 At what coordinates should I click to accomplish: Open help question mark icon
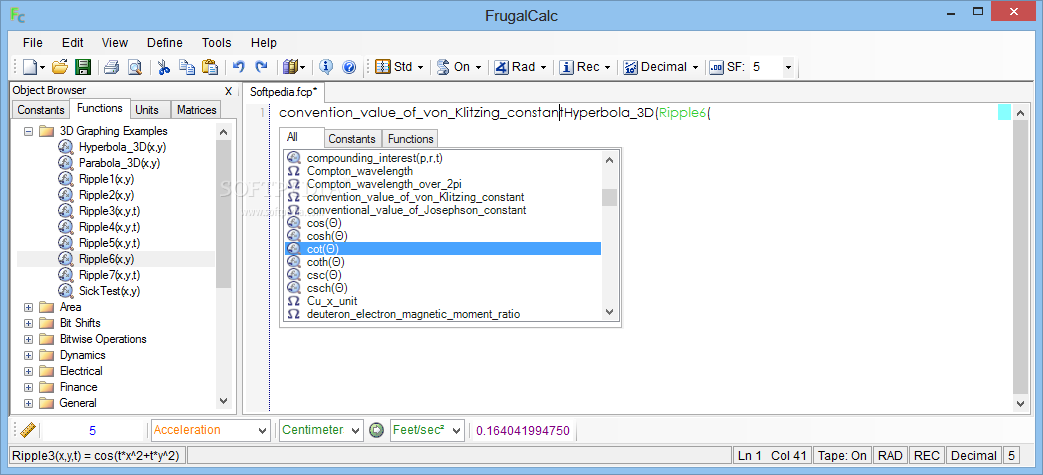349,67
